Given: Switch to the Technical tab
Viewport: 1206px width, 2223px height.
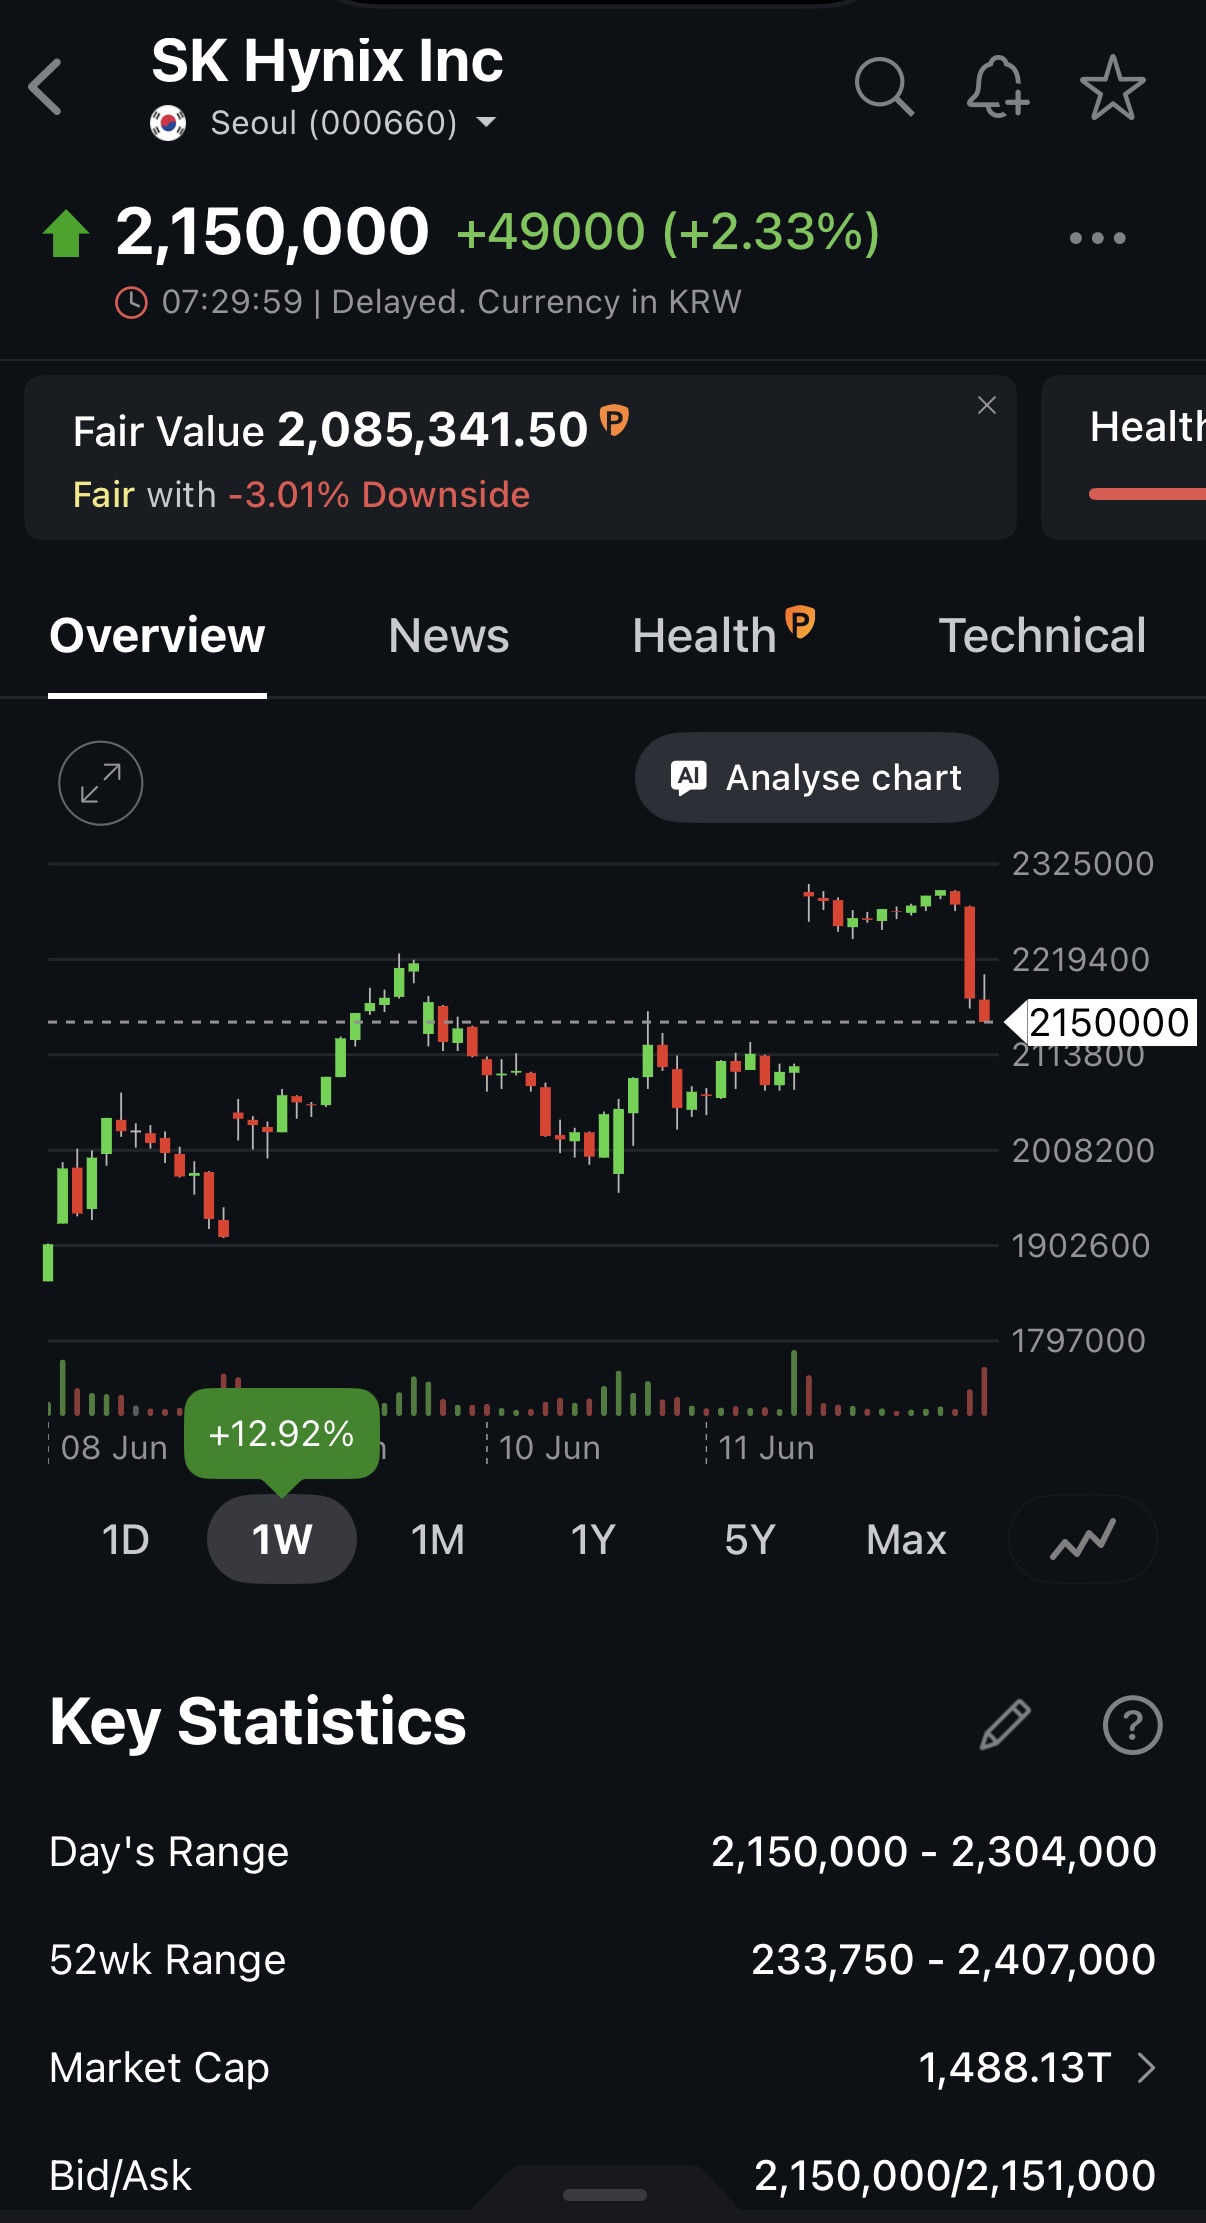Looking at the screenshot, I should coord(1042,636).
